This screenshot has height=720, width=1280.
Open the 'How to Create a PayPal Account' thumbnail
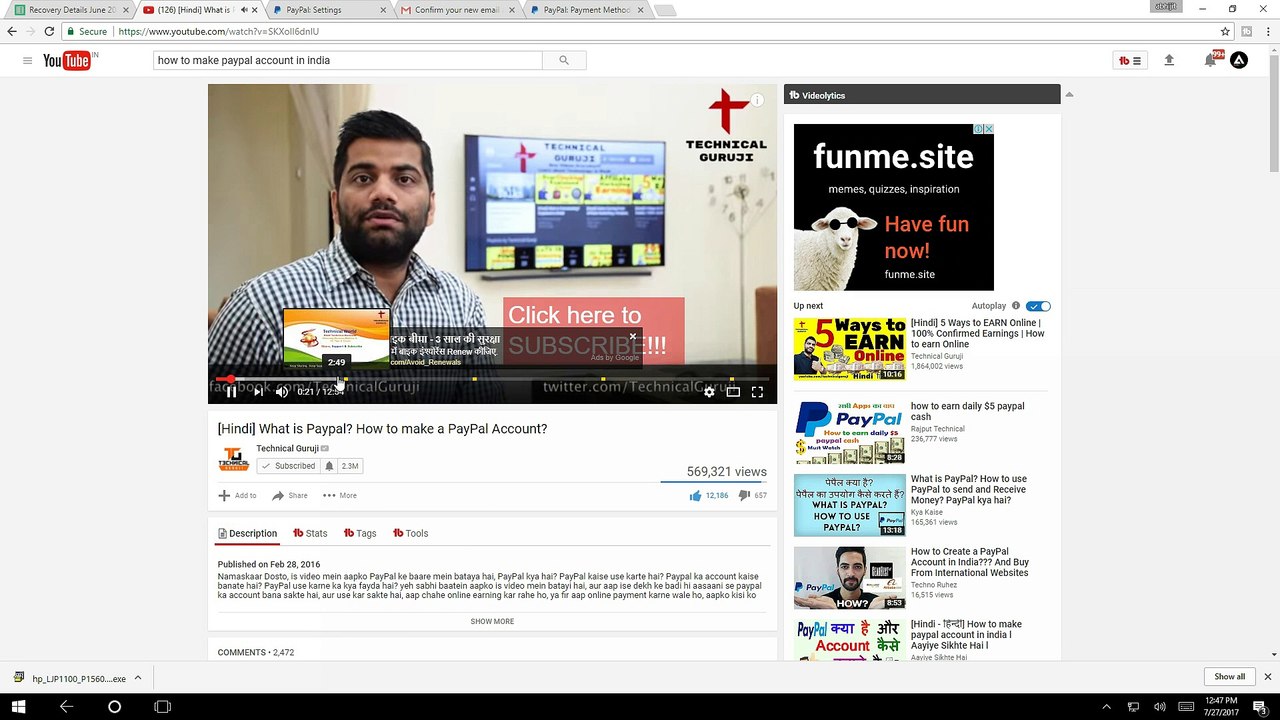pyautogui.click(x=849, y=578)
